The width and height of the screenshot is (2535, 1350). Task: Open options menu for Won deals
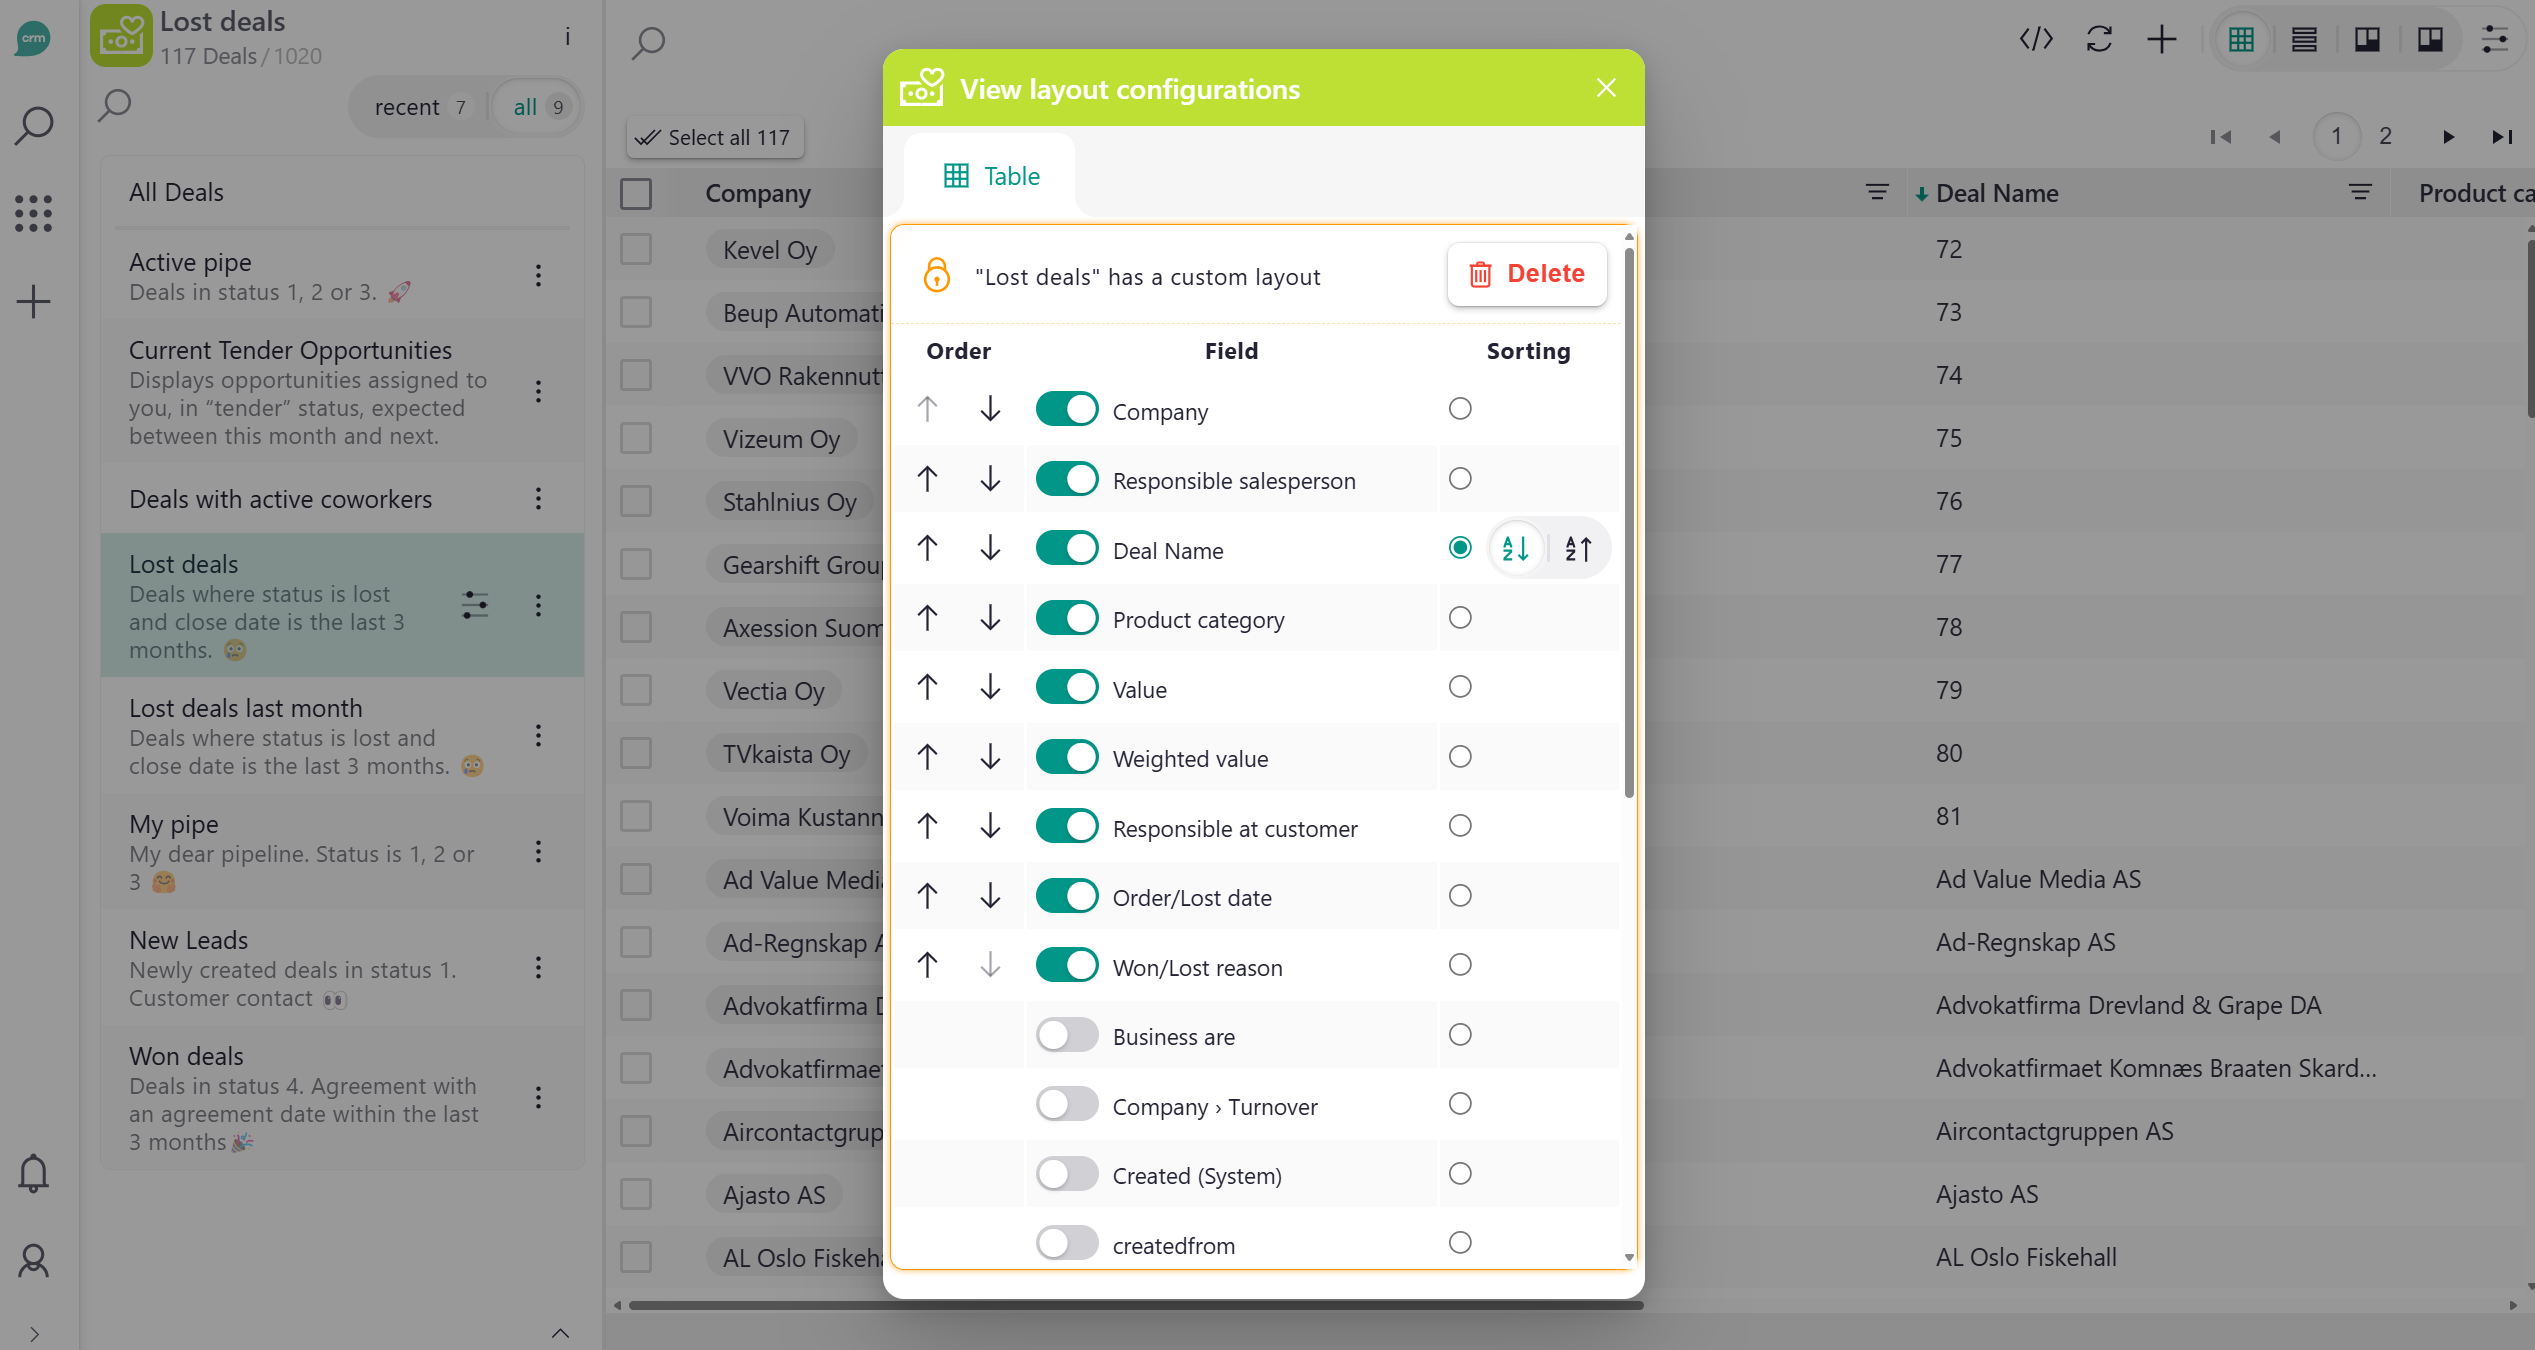(538, 1098)
